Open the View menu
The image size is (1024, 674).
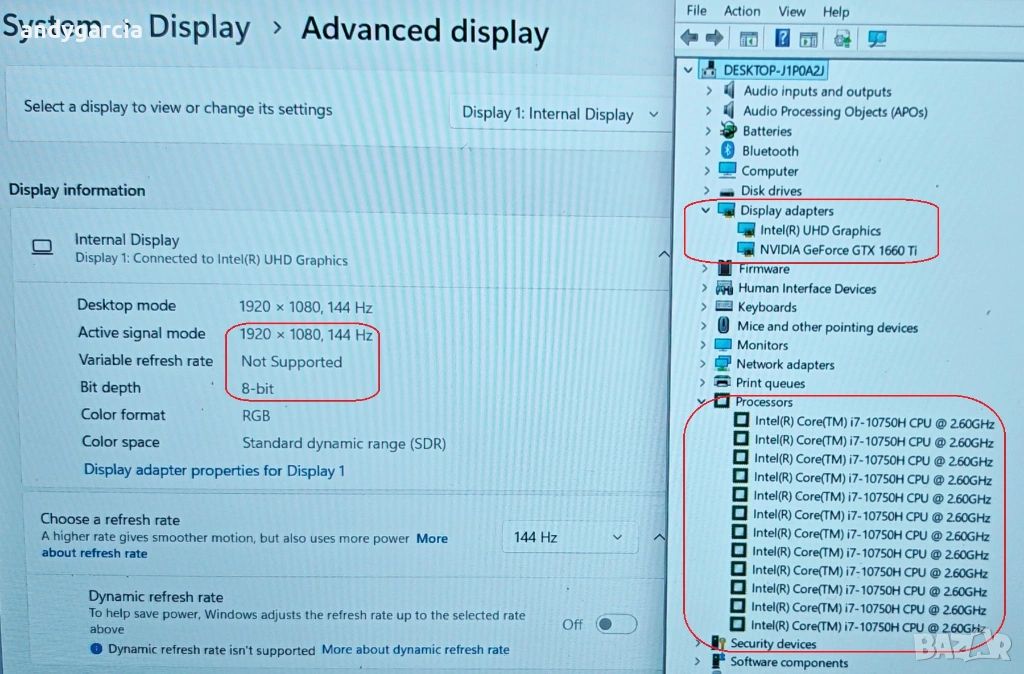(792, 11)
